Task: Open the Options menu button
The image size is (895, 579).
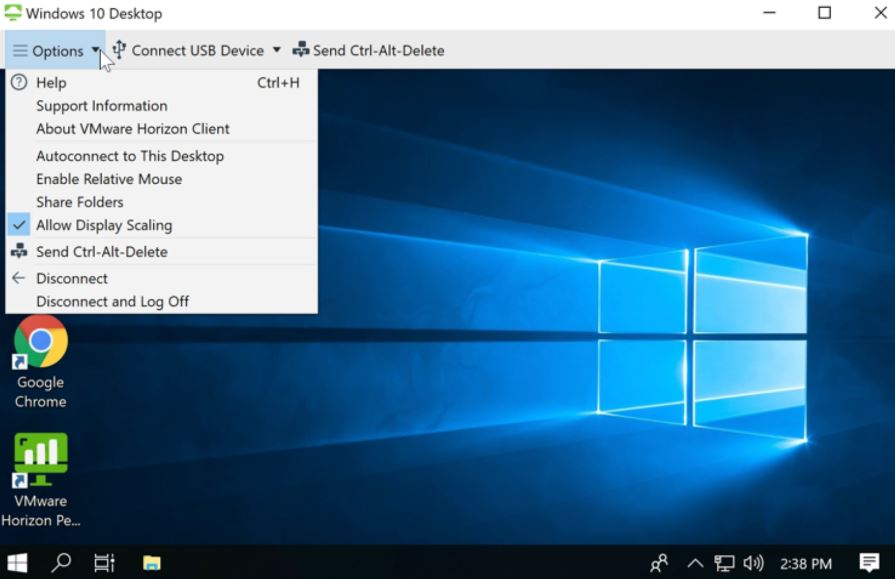Action: coord(55,51)
